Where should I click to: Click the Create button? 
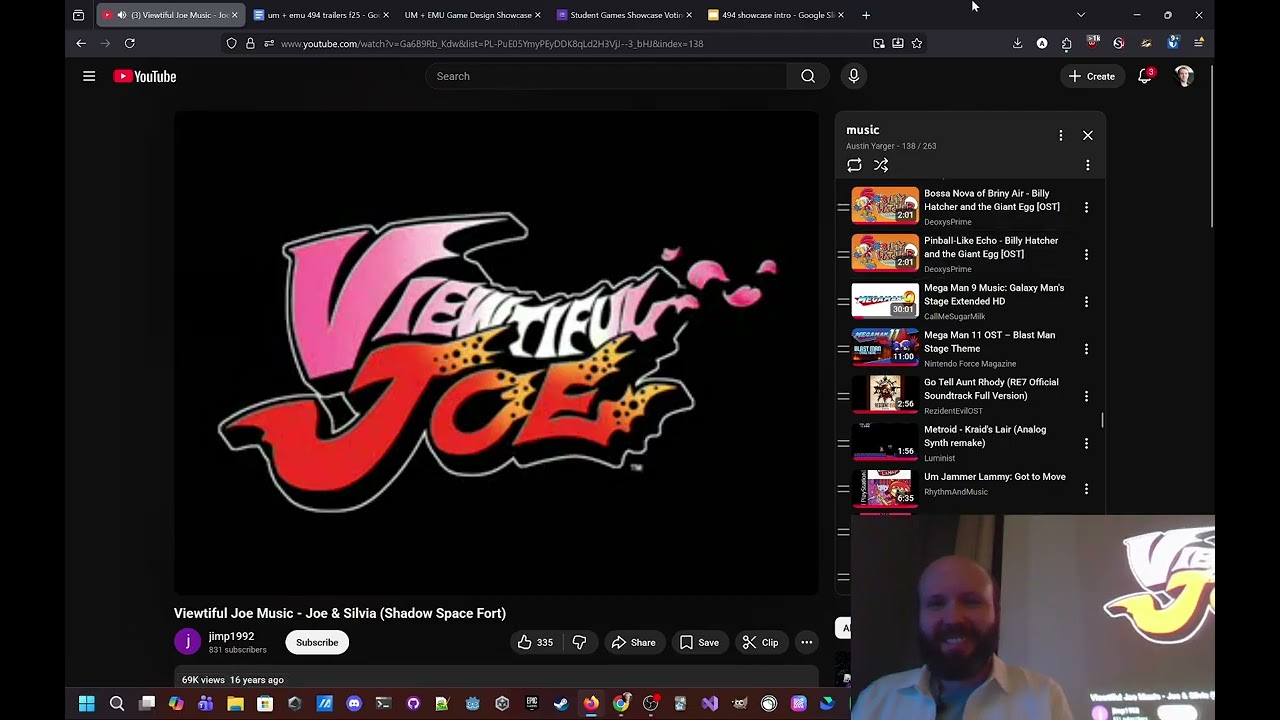coord(1092,76)
